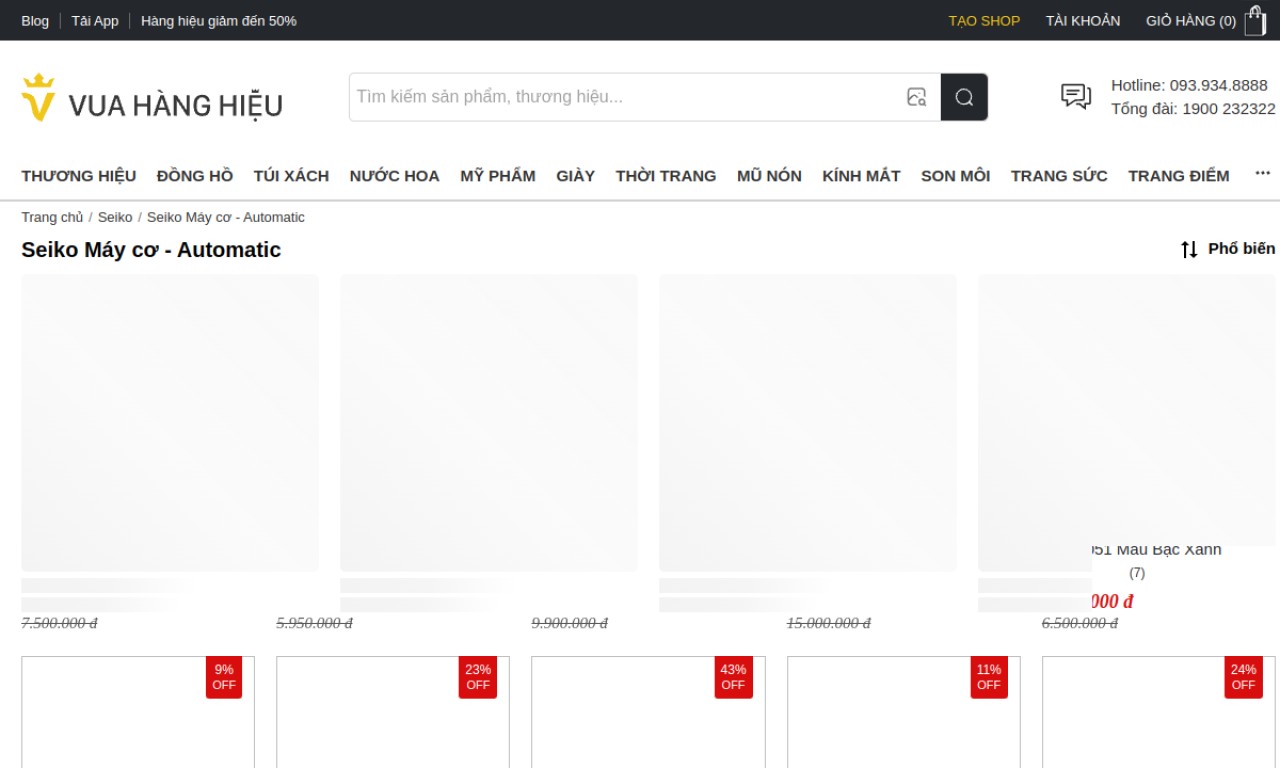
Task: Click the 24% OFF badge product card
Action: 1159,711
